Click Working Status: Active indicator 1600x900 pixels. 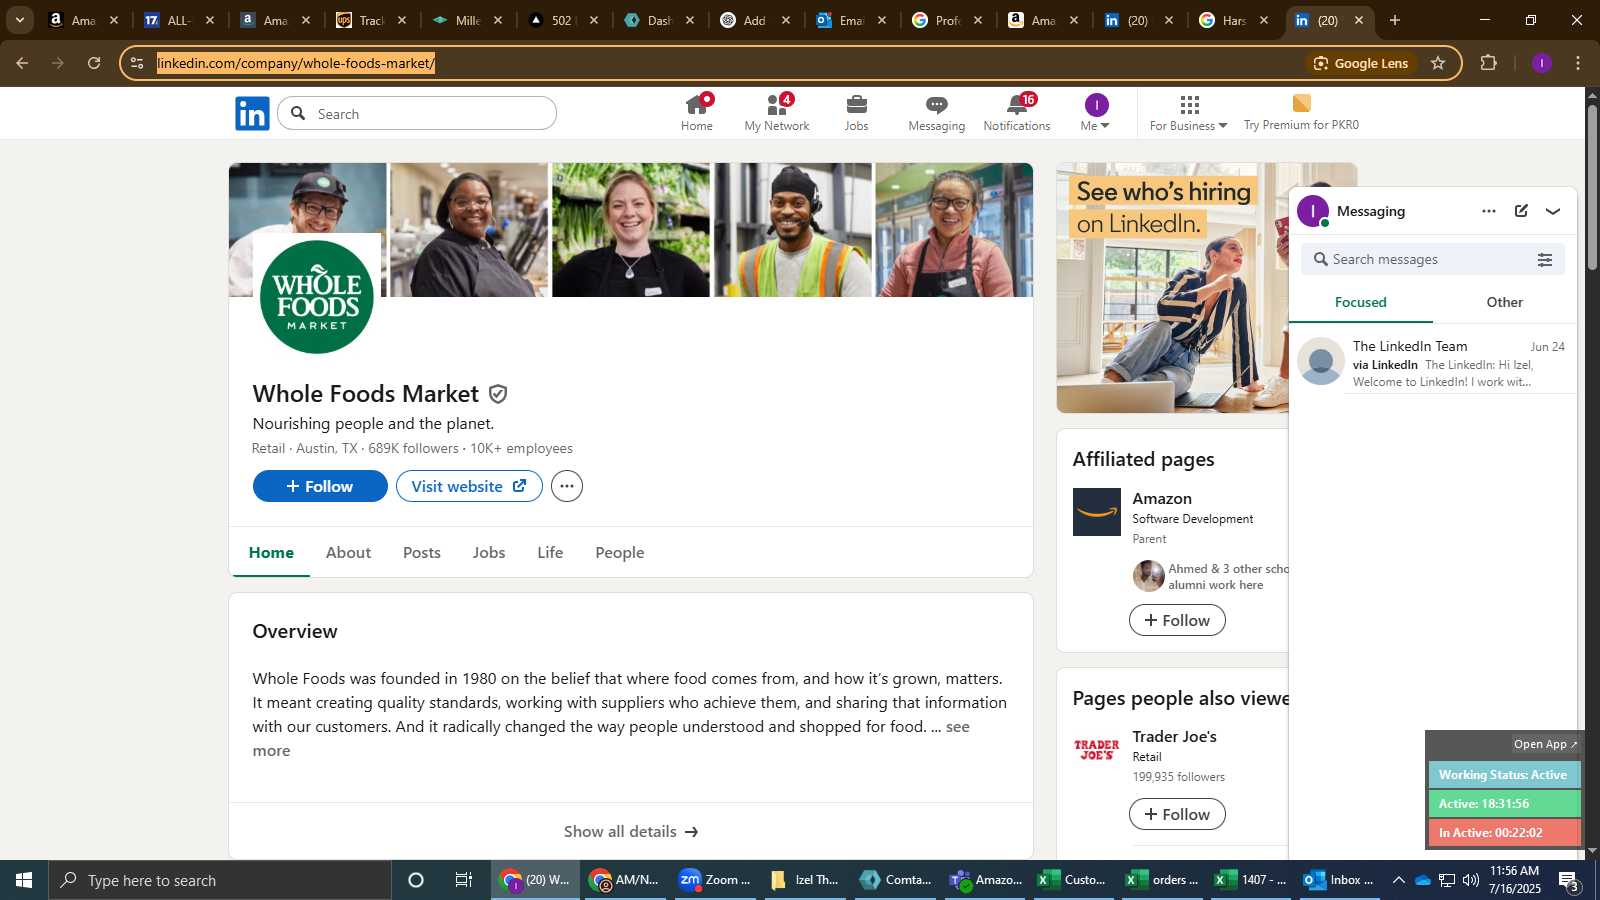pyautogui.click(x=1504, y=775)
